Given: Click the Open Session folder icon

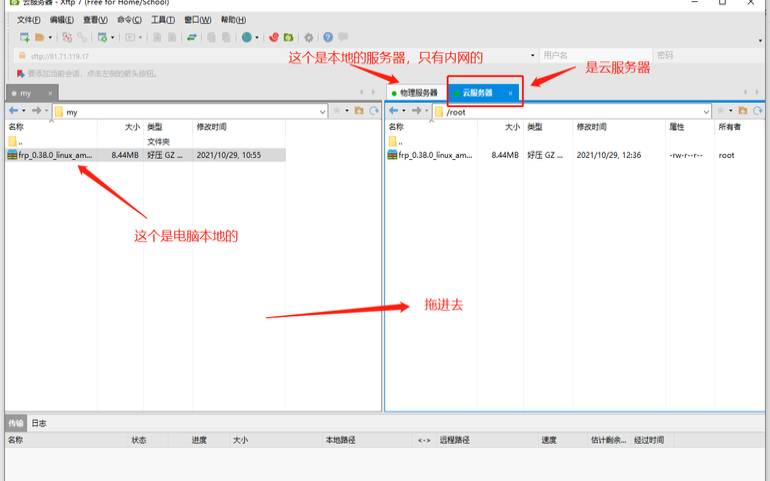Looking at the screenshot, I should click(40, 37).
